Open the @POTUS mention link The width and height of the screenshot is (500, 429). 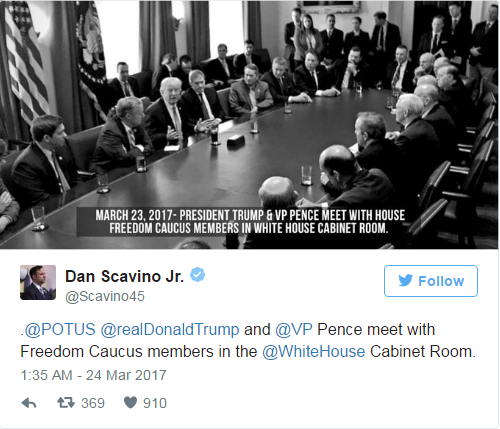(60, 330)
